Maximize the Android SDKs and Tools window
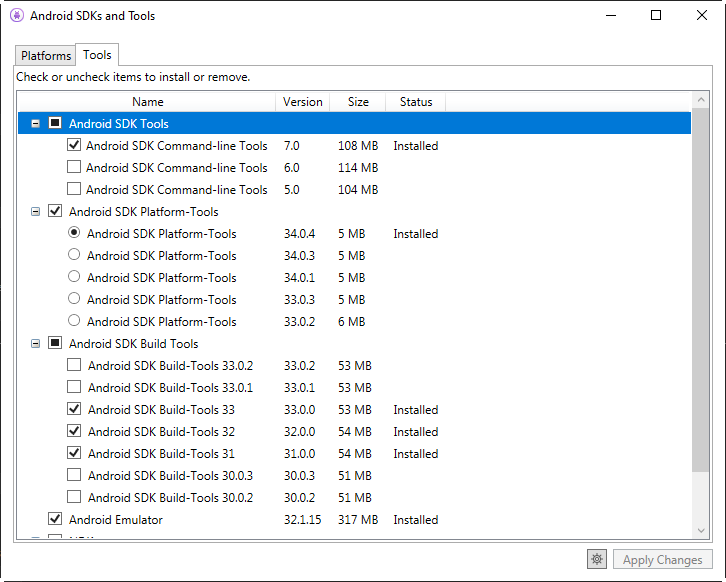Image resolution: width=726 pixels, height=582 pixels. [x=656, y=15]
